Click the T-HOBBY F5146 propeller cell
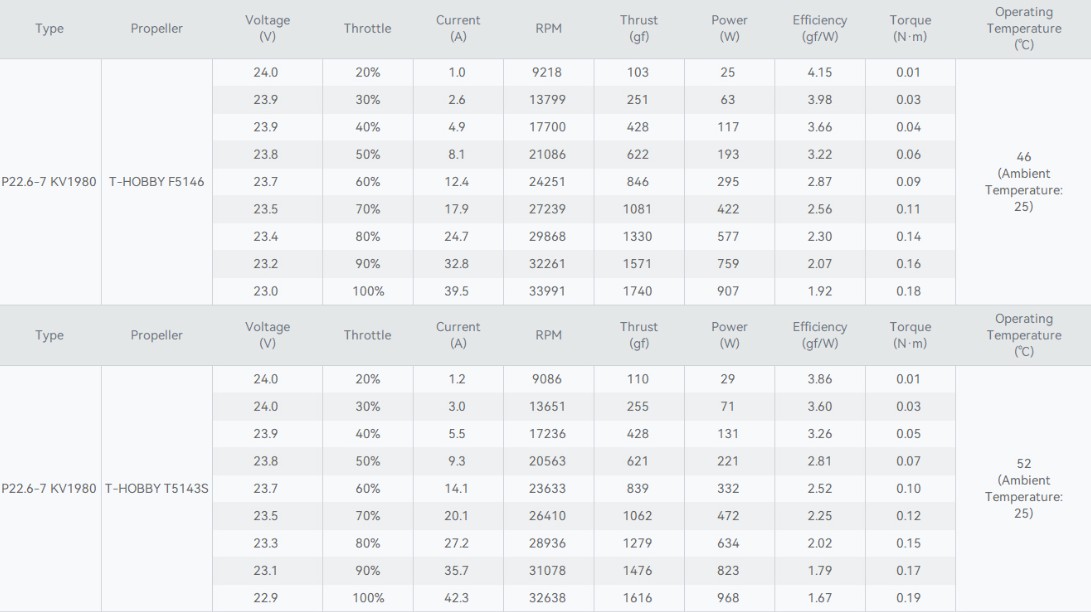The image size is (1091, 612). [x=156, y=181]
